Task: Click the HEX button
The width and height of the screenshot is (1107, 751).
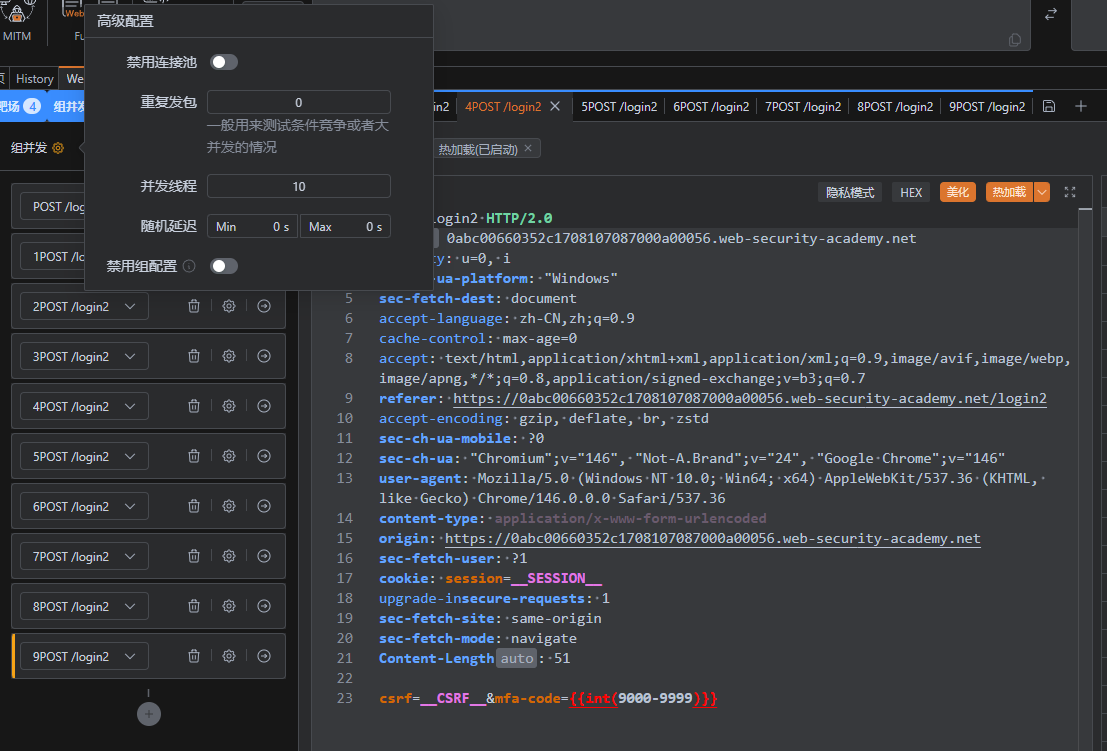Action: [x=911, y=192]
